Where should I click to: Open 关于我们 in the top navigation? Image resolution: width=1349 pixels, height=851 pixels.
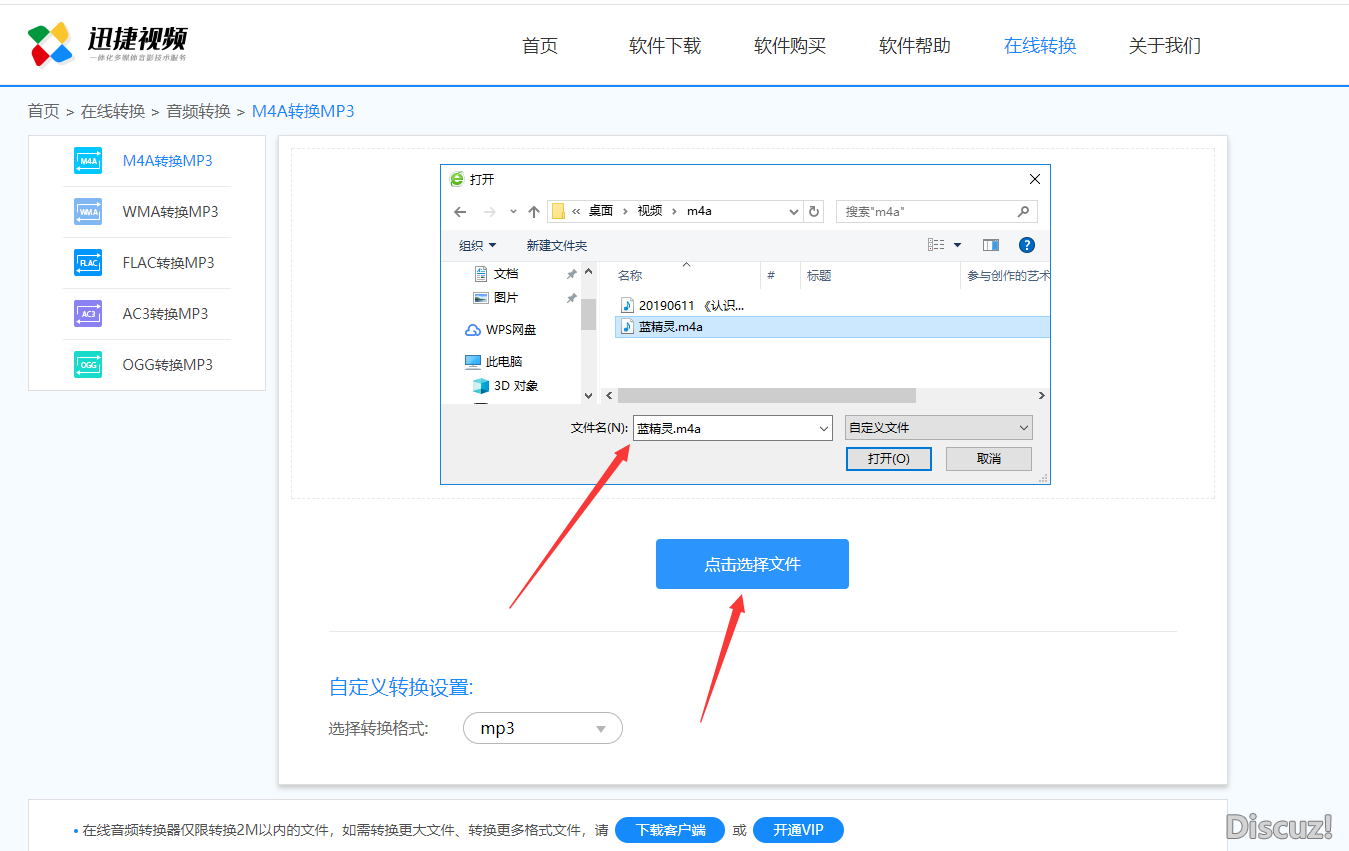coord(1165,46)
